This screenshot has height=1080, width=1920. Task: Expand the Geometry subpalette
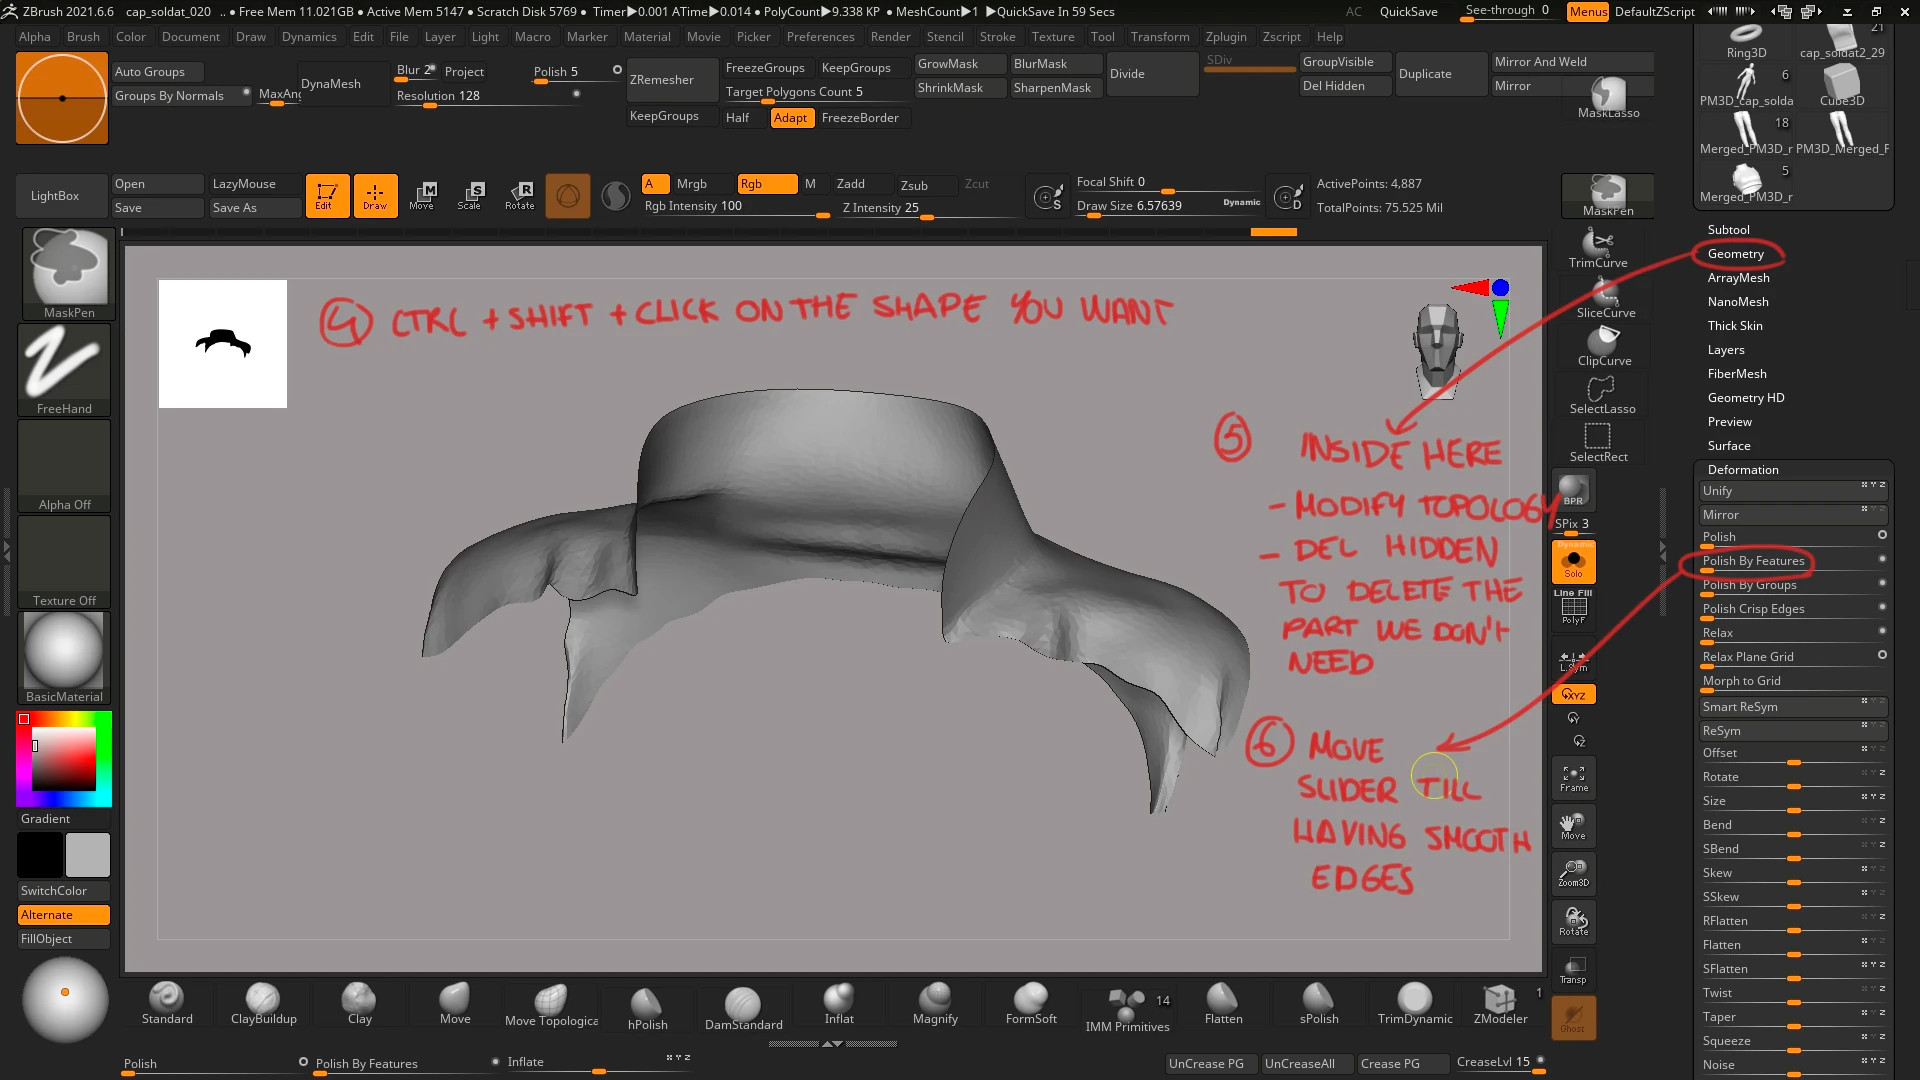pyautogui.click(x=1735, y=254)
